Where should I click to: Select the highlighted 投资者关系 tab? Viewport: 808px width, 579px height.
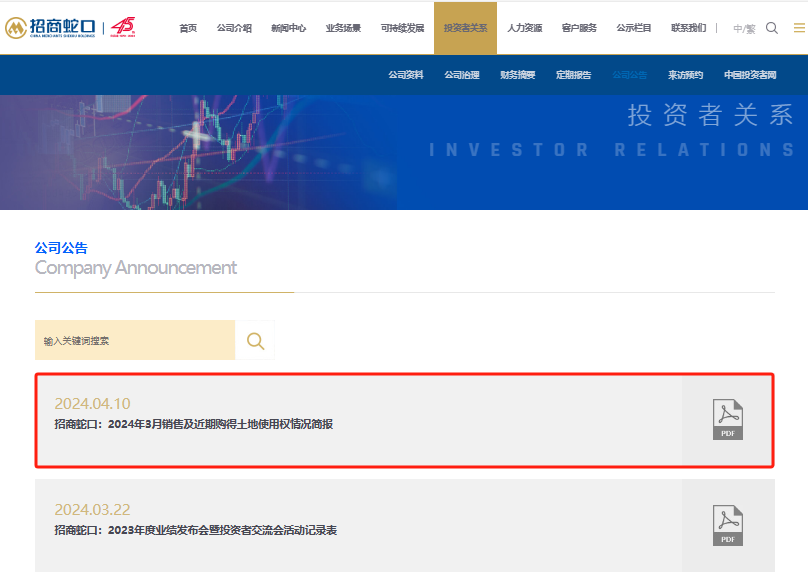[x=465, y=28]
